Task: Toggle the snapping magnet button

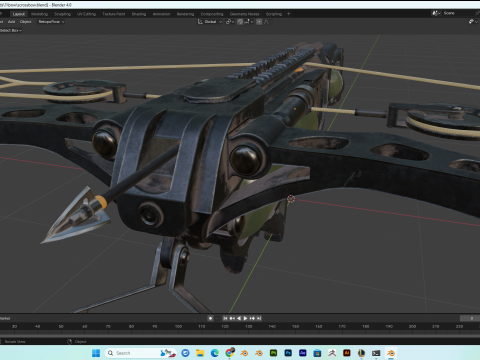Action: click(x=240, y=22)
